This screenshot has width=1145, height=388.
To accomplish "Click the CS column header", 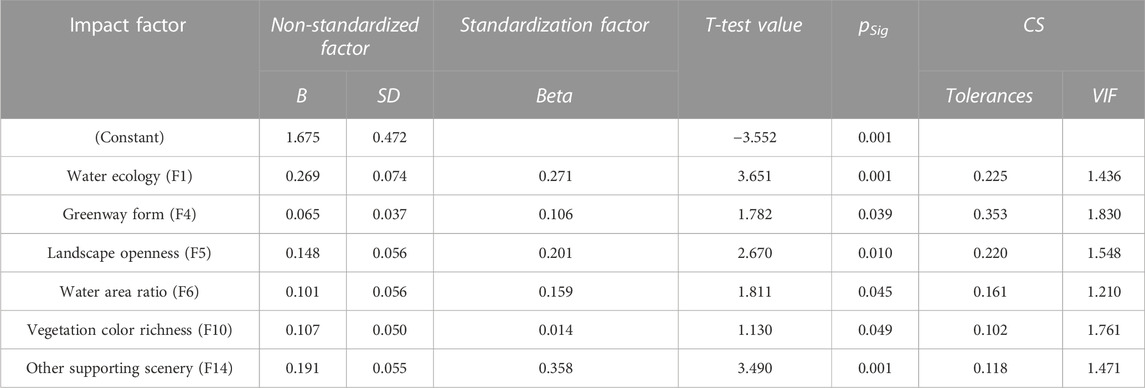I will (1031, 26).
